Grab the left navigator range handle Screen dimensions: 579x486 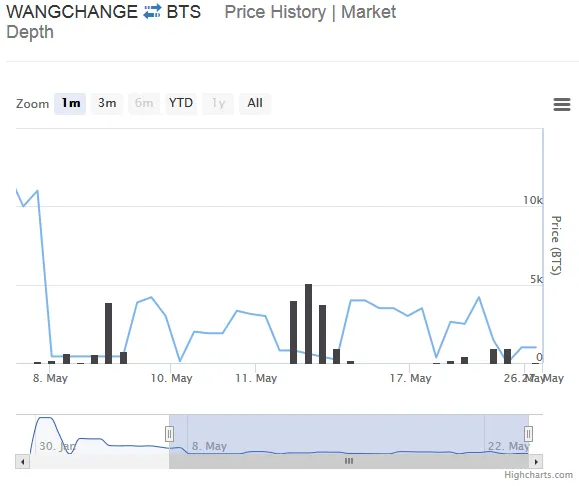click(169, 434)
